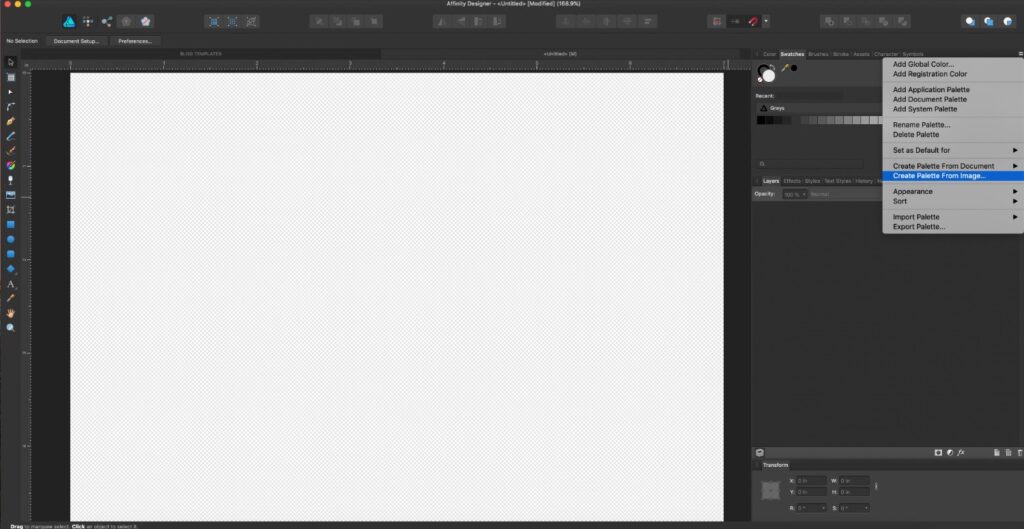Select the Node tool
Screen dimensions: 1024x529
click(10, 92)
